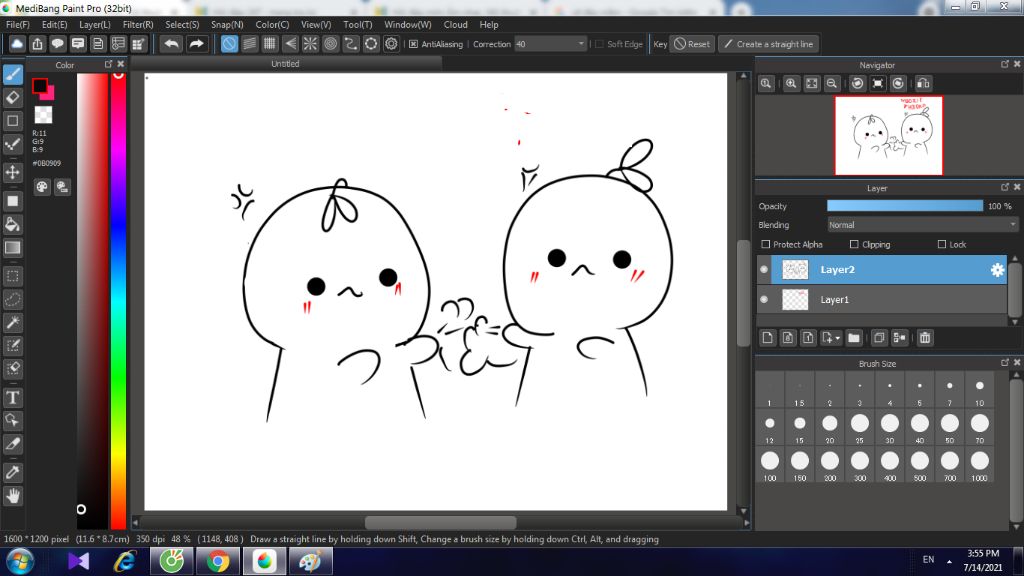
Task: Choose brush size 10
Action: point(979,391)
